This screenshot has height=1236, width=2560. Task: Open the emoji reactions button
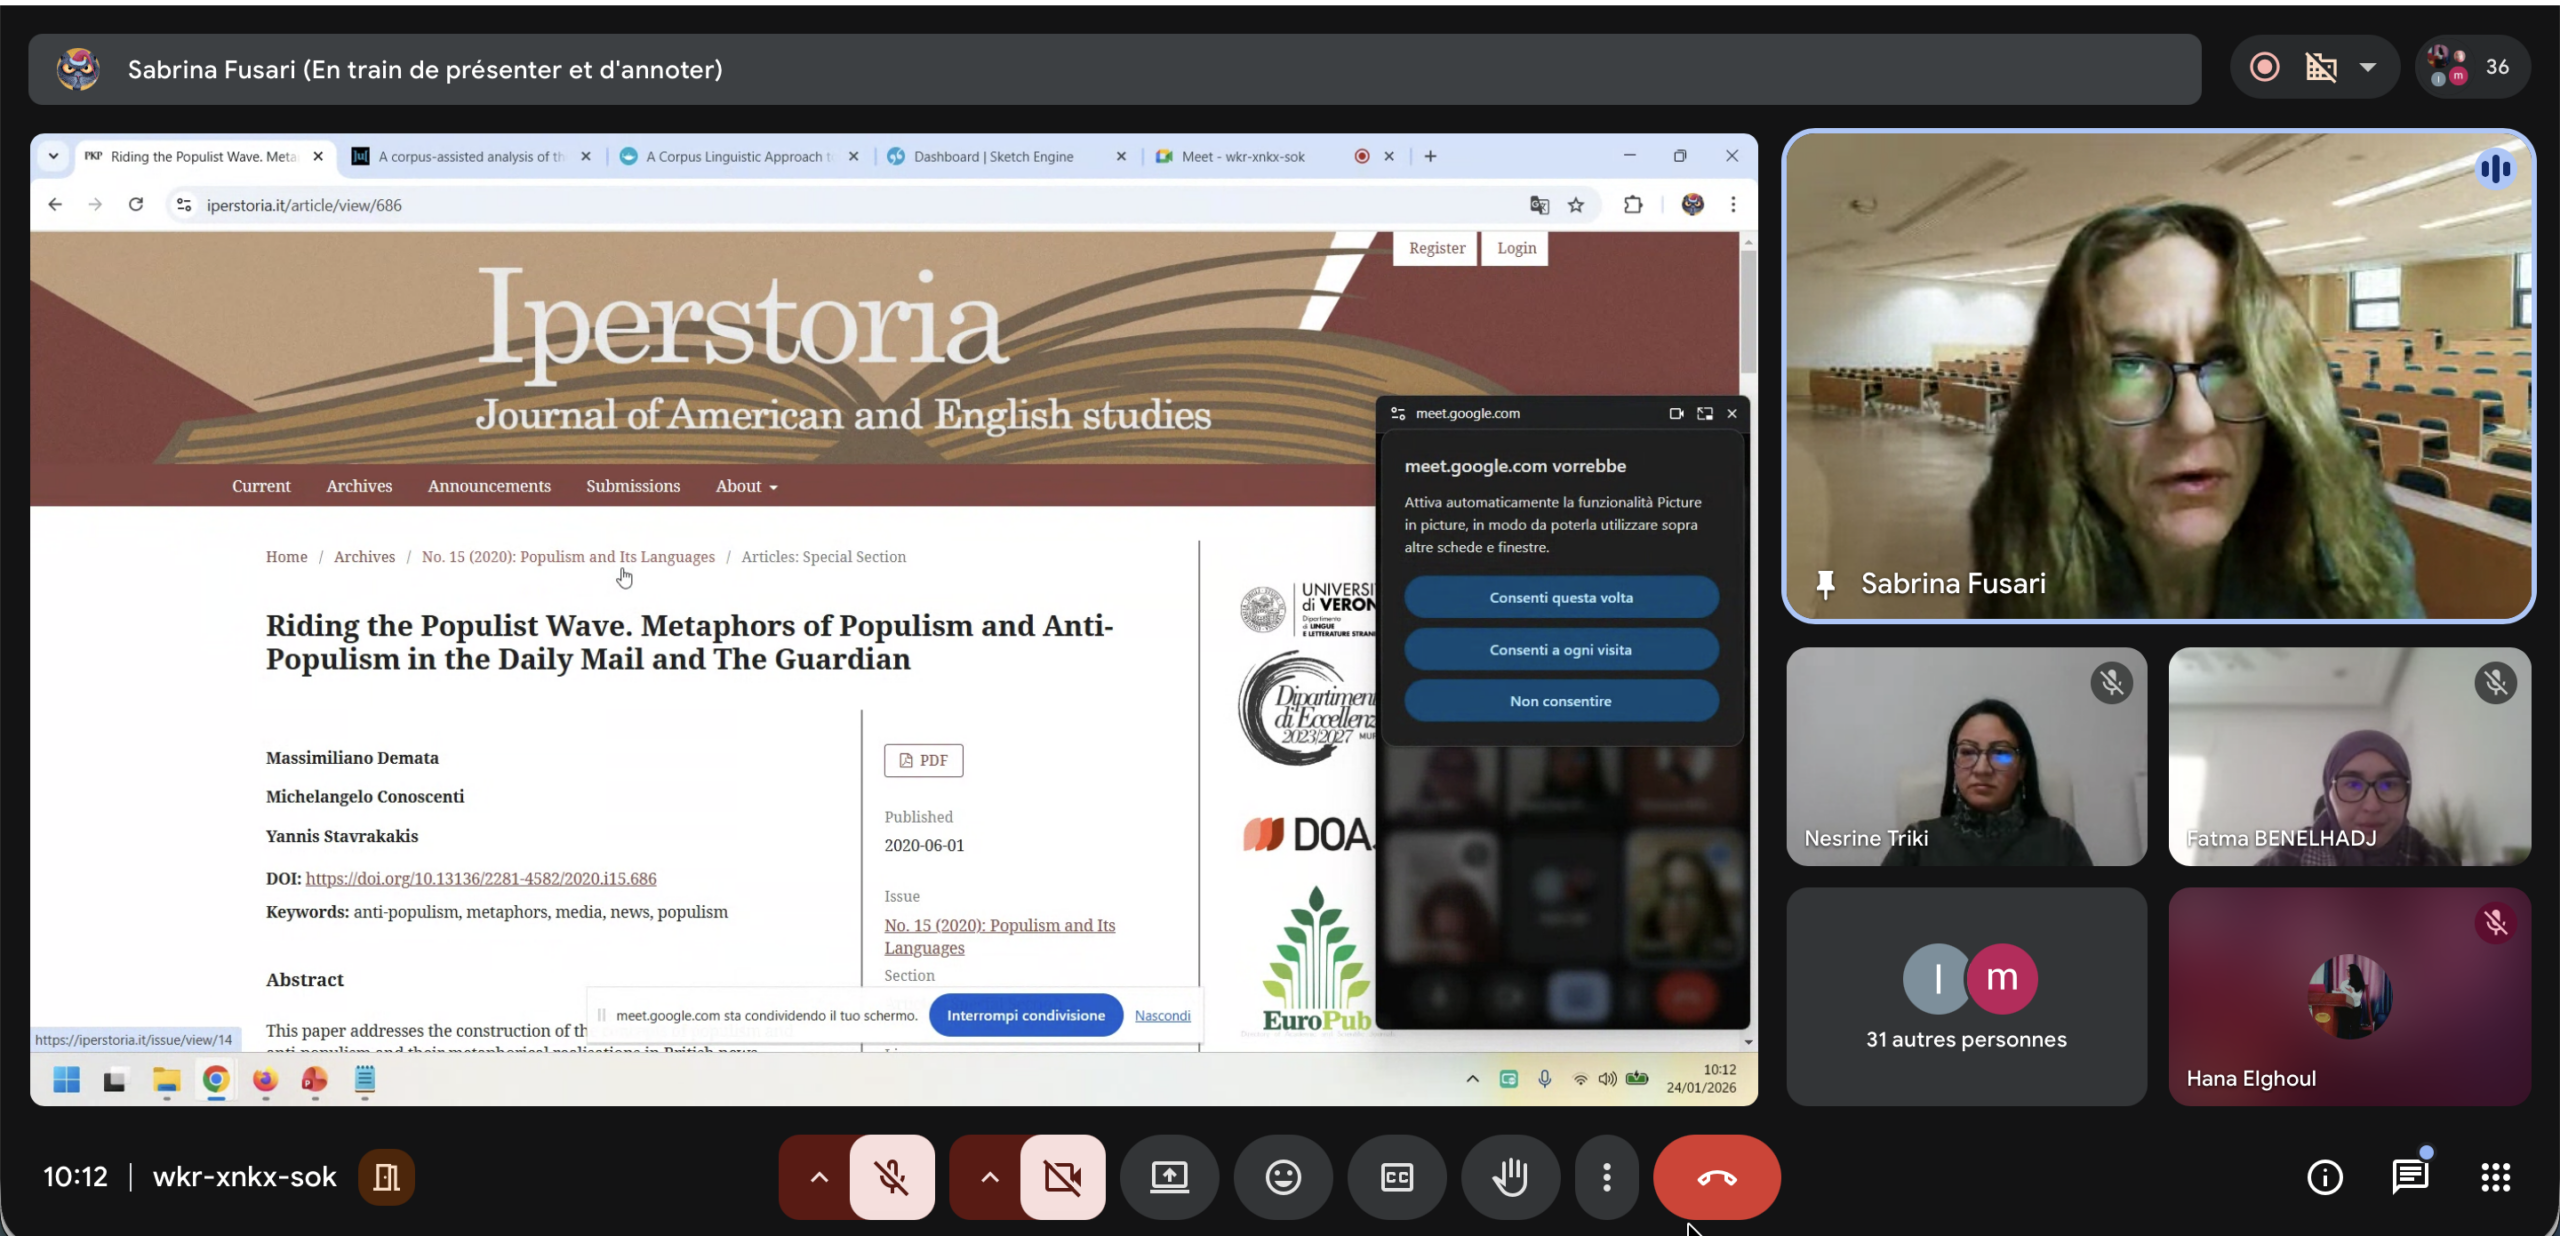(x=1283, y=1177)
